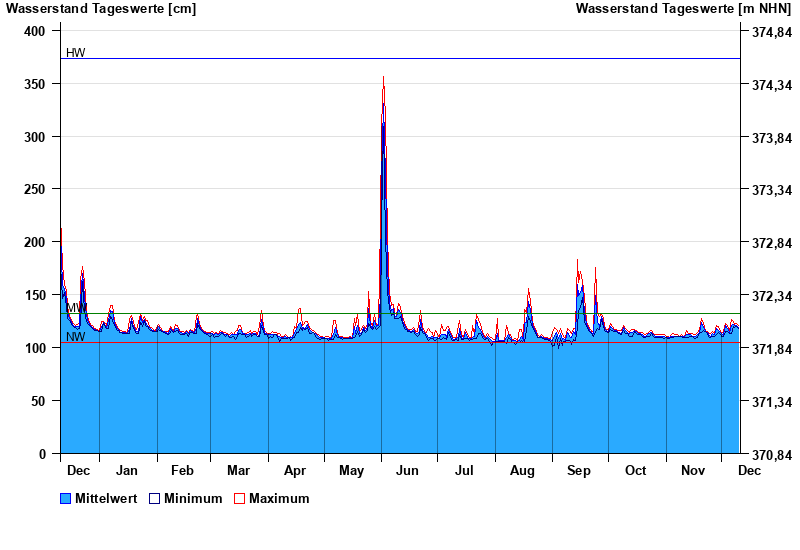The width and height of the screenshot is (800, 550).
Task: Click the Sep month label on the x-axis
Action: [x=579, y=470]
